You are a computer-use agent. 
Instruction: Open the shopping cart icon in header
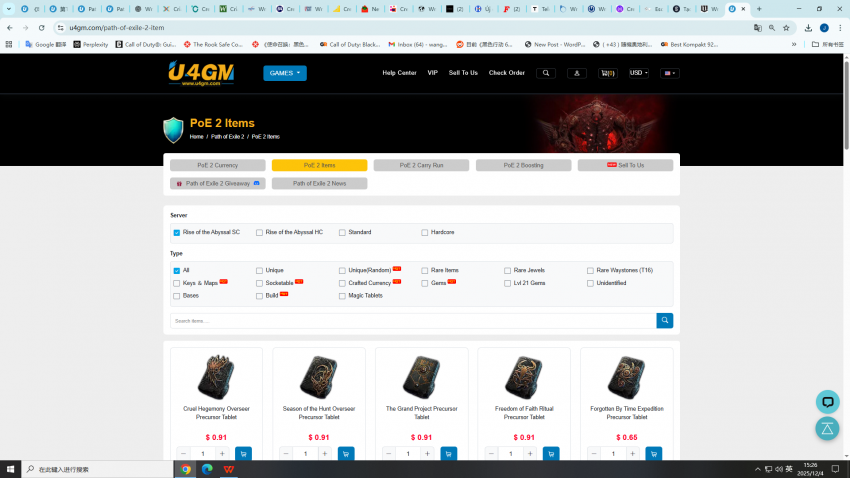[x=607, y=73]
